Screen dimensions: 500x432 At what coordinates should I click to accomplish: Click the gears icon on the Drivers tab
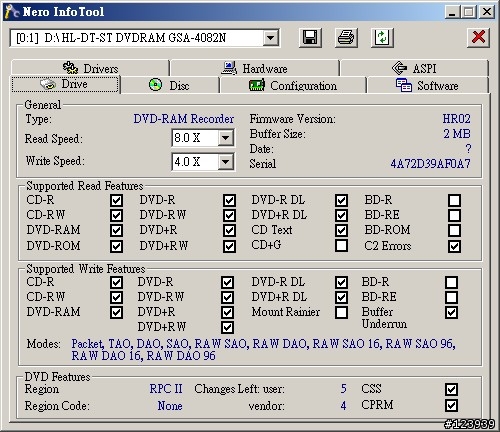point(70,68)
